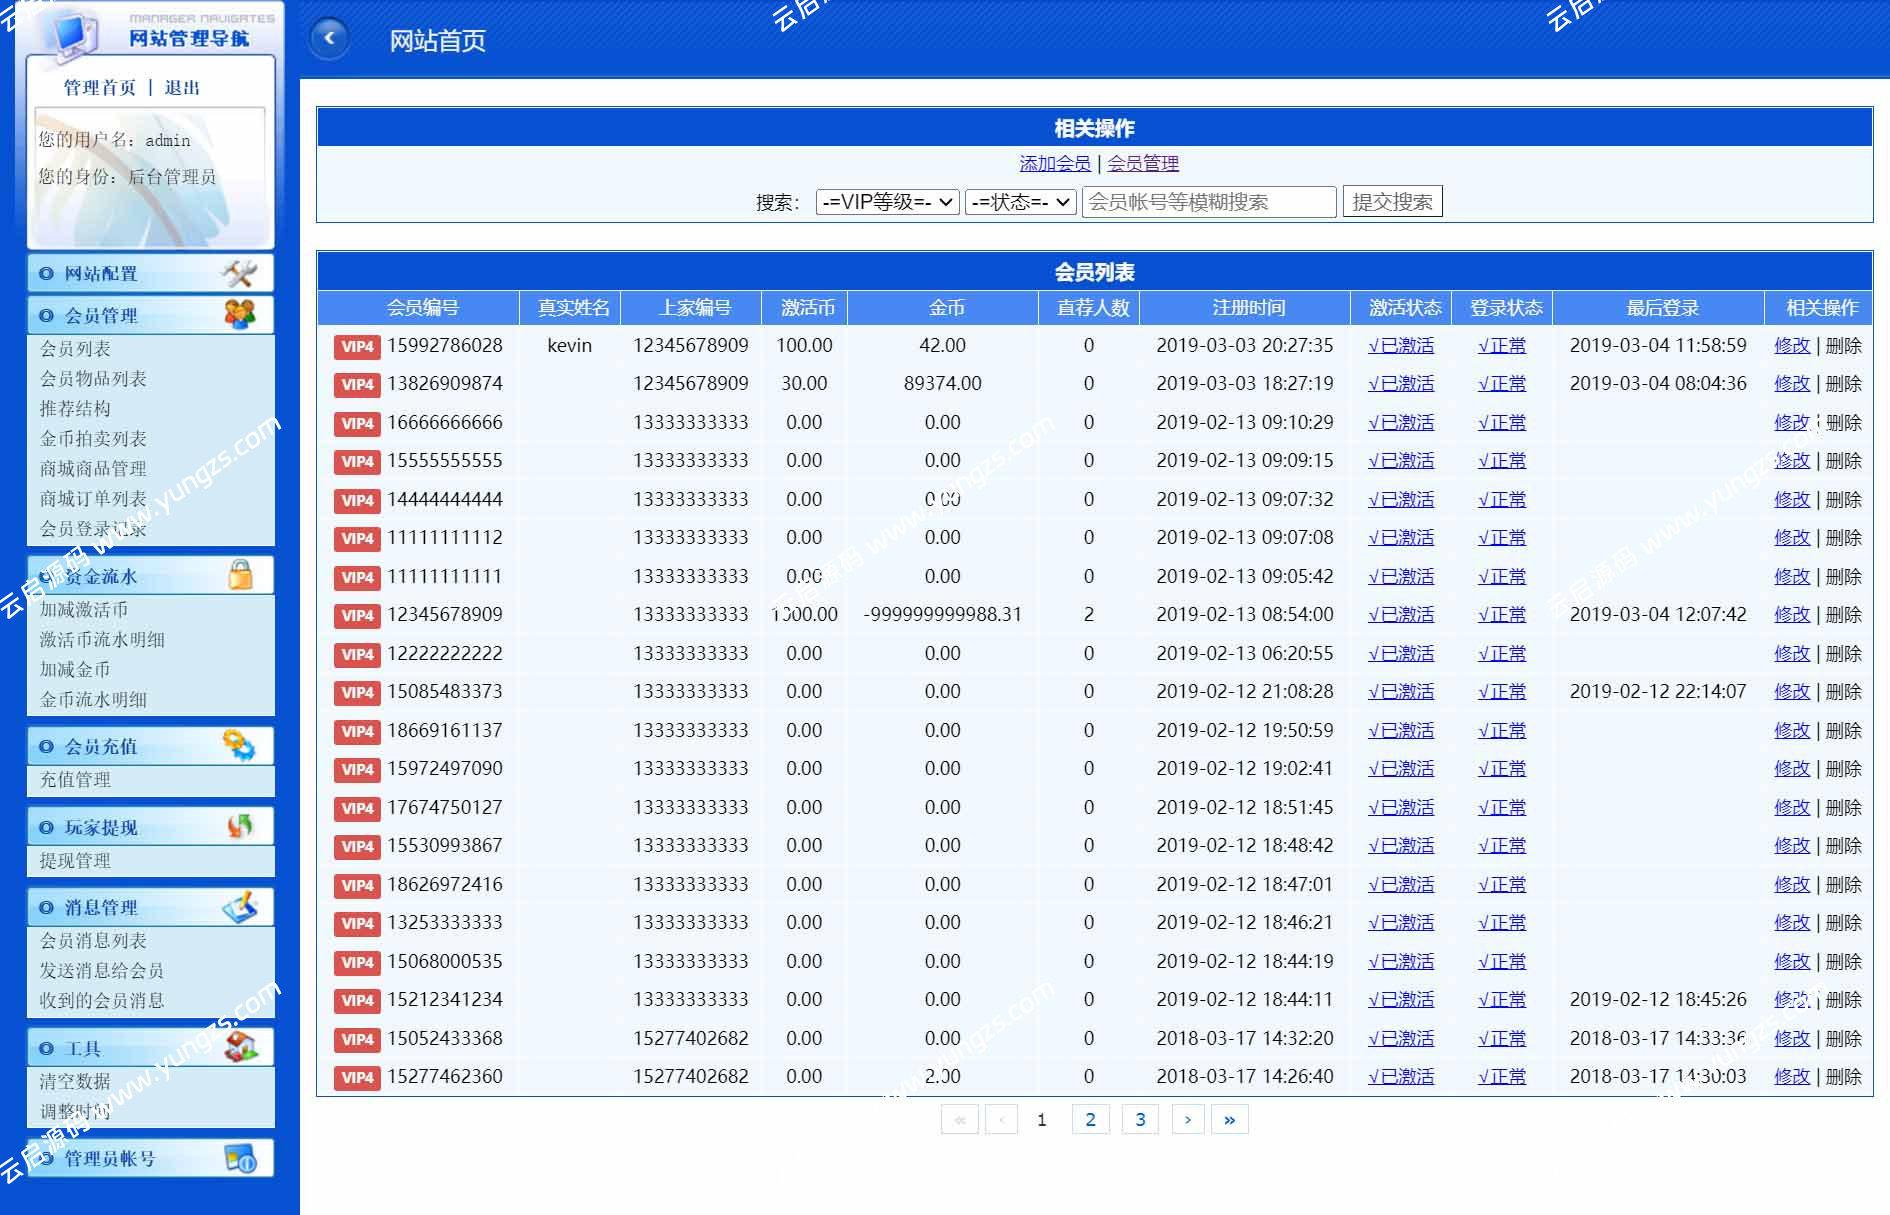Image resolution: width=1890 pixels, height=1215 pixels.
Task: Click the message icon beside 消息管理
Action: pyautogui.click(x=240, y=906)
